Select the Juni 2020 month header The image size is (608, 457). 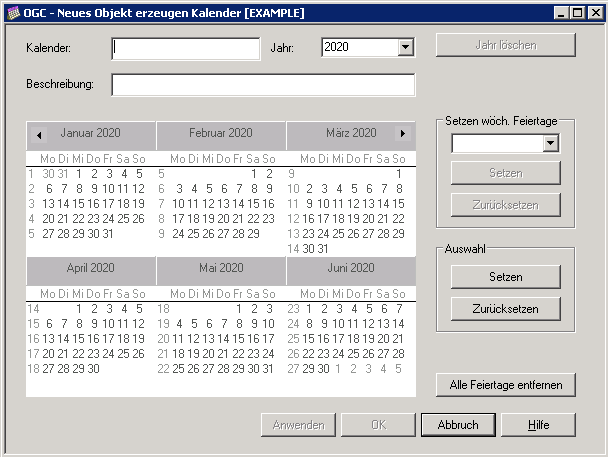[351, 268]
